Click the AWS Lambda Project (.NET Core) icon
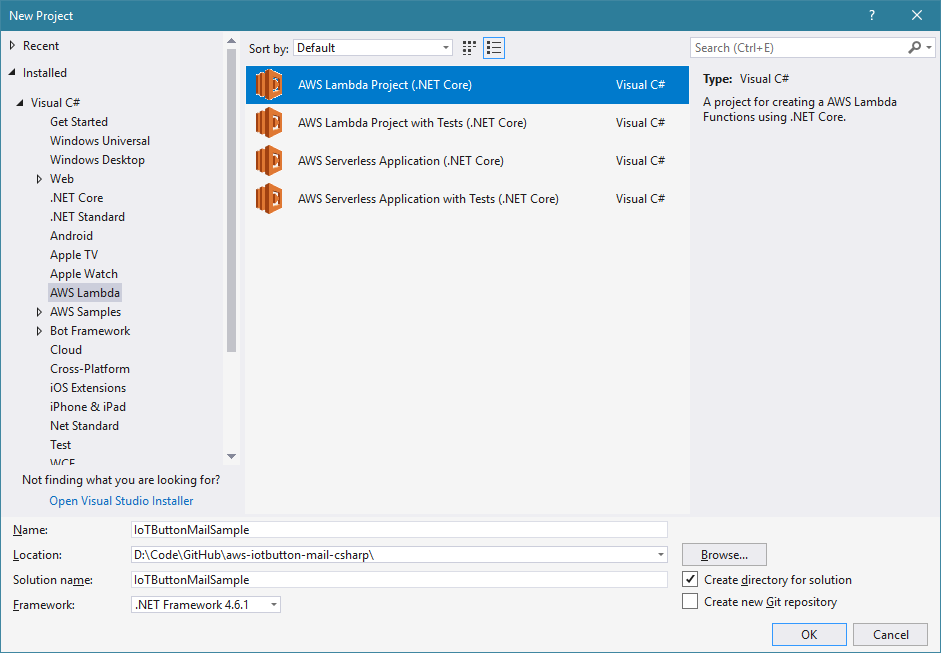 (x=268, y=85)
